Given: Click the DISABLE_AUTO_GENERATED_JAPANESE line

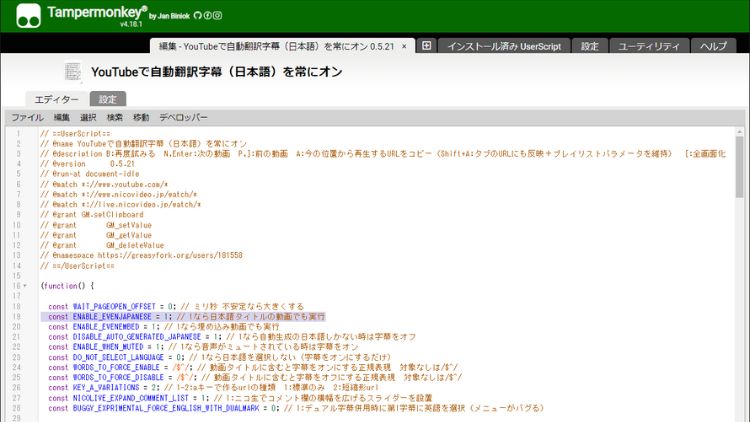Looking at the screenshot, I should click(x=232, y=337).
